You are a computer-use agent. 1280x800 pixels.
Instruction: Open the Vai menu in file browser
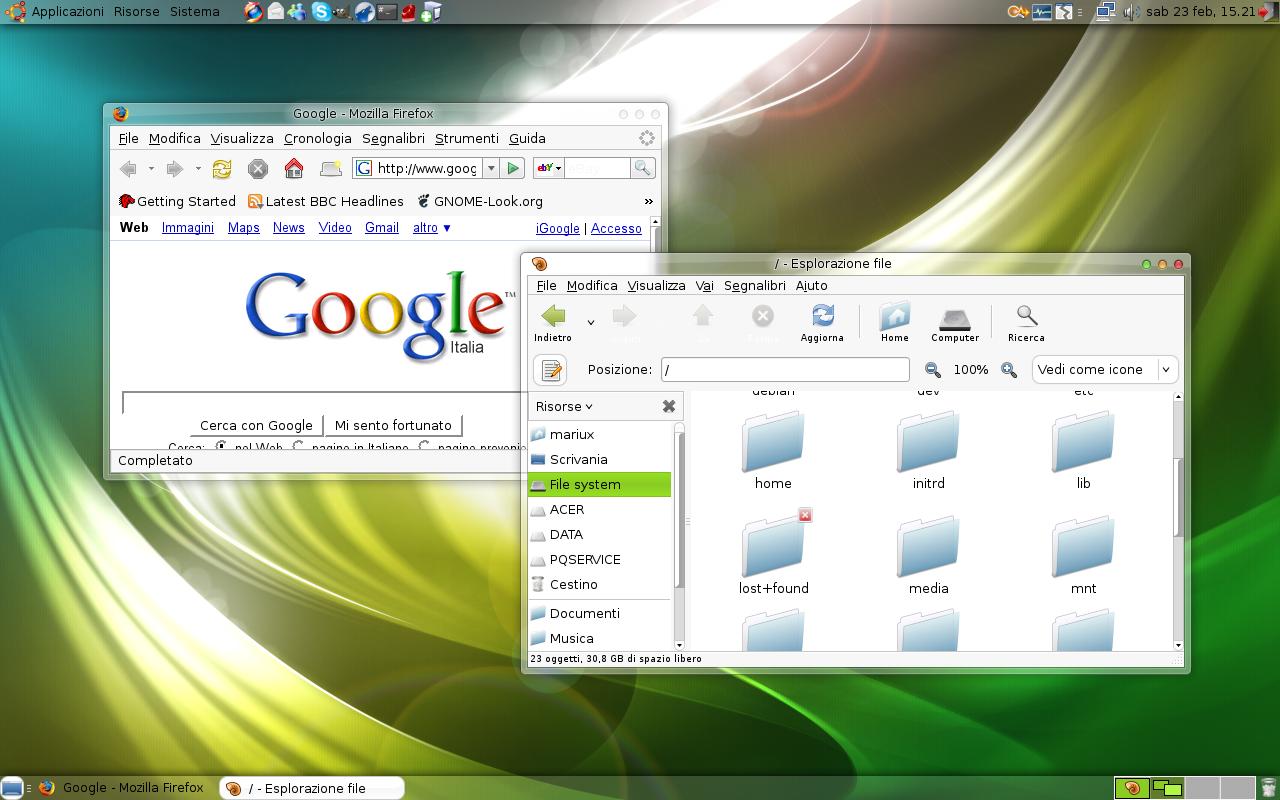coord(704,285)
